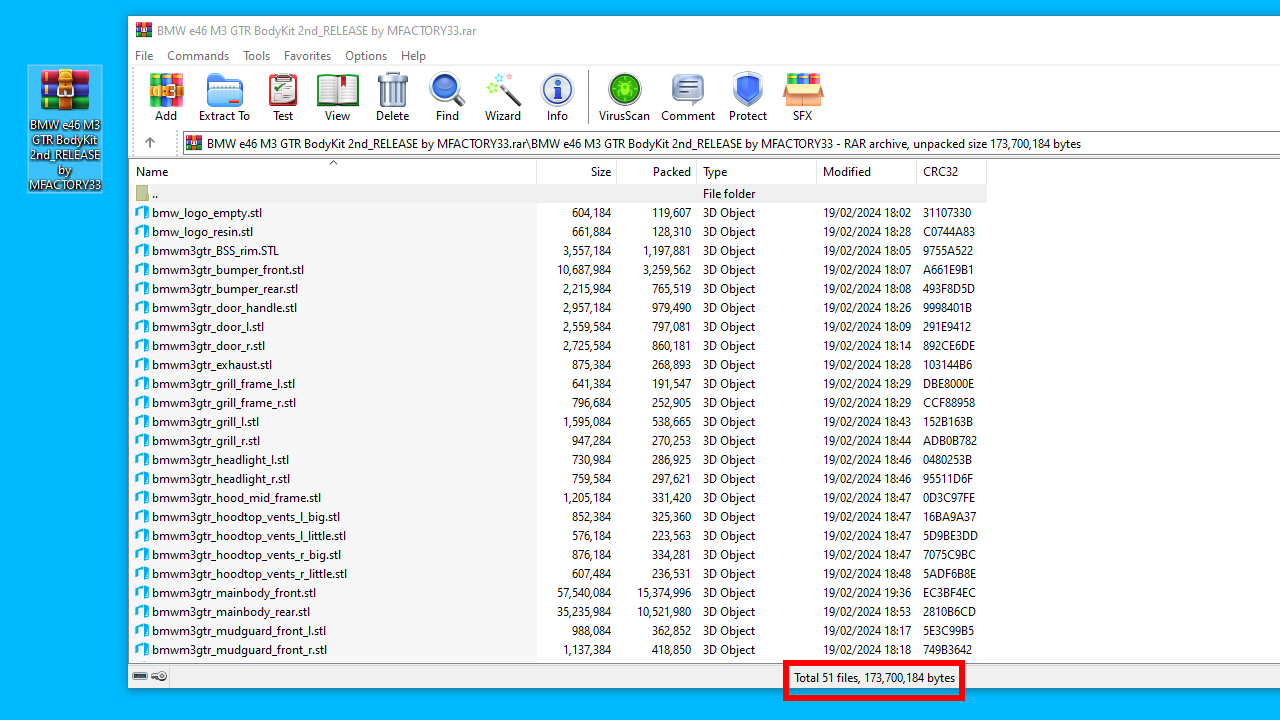1280x720 pixels.
Task: Select bmwm3gtr_door_l.stl file
Action: (x=558, y=327)
